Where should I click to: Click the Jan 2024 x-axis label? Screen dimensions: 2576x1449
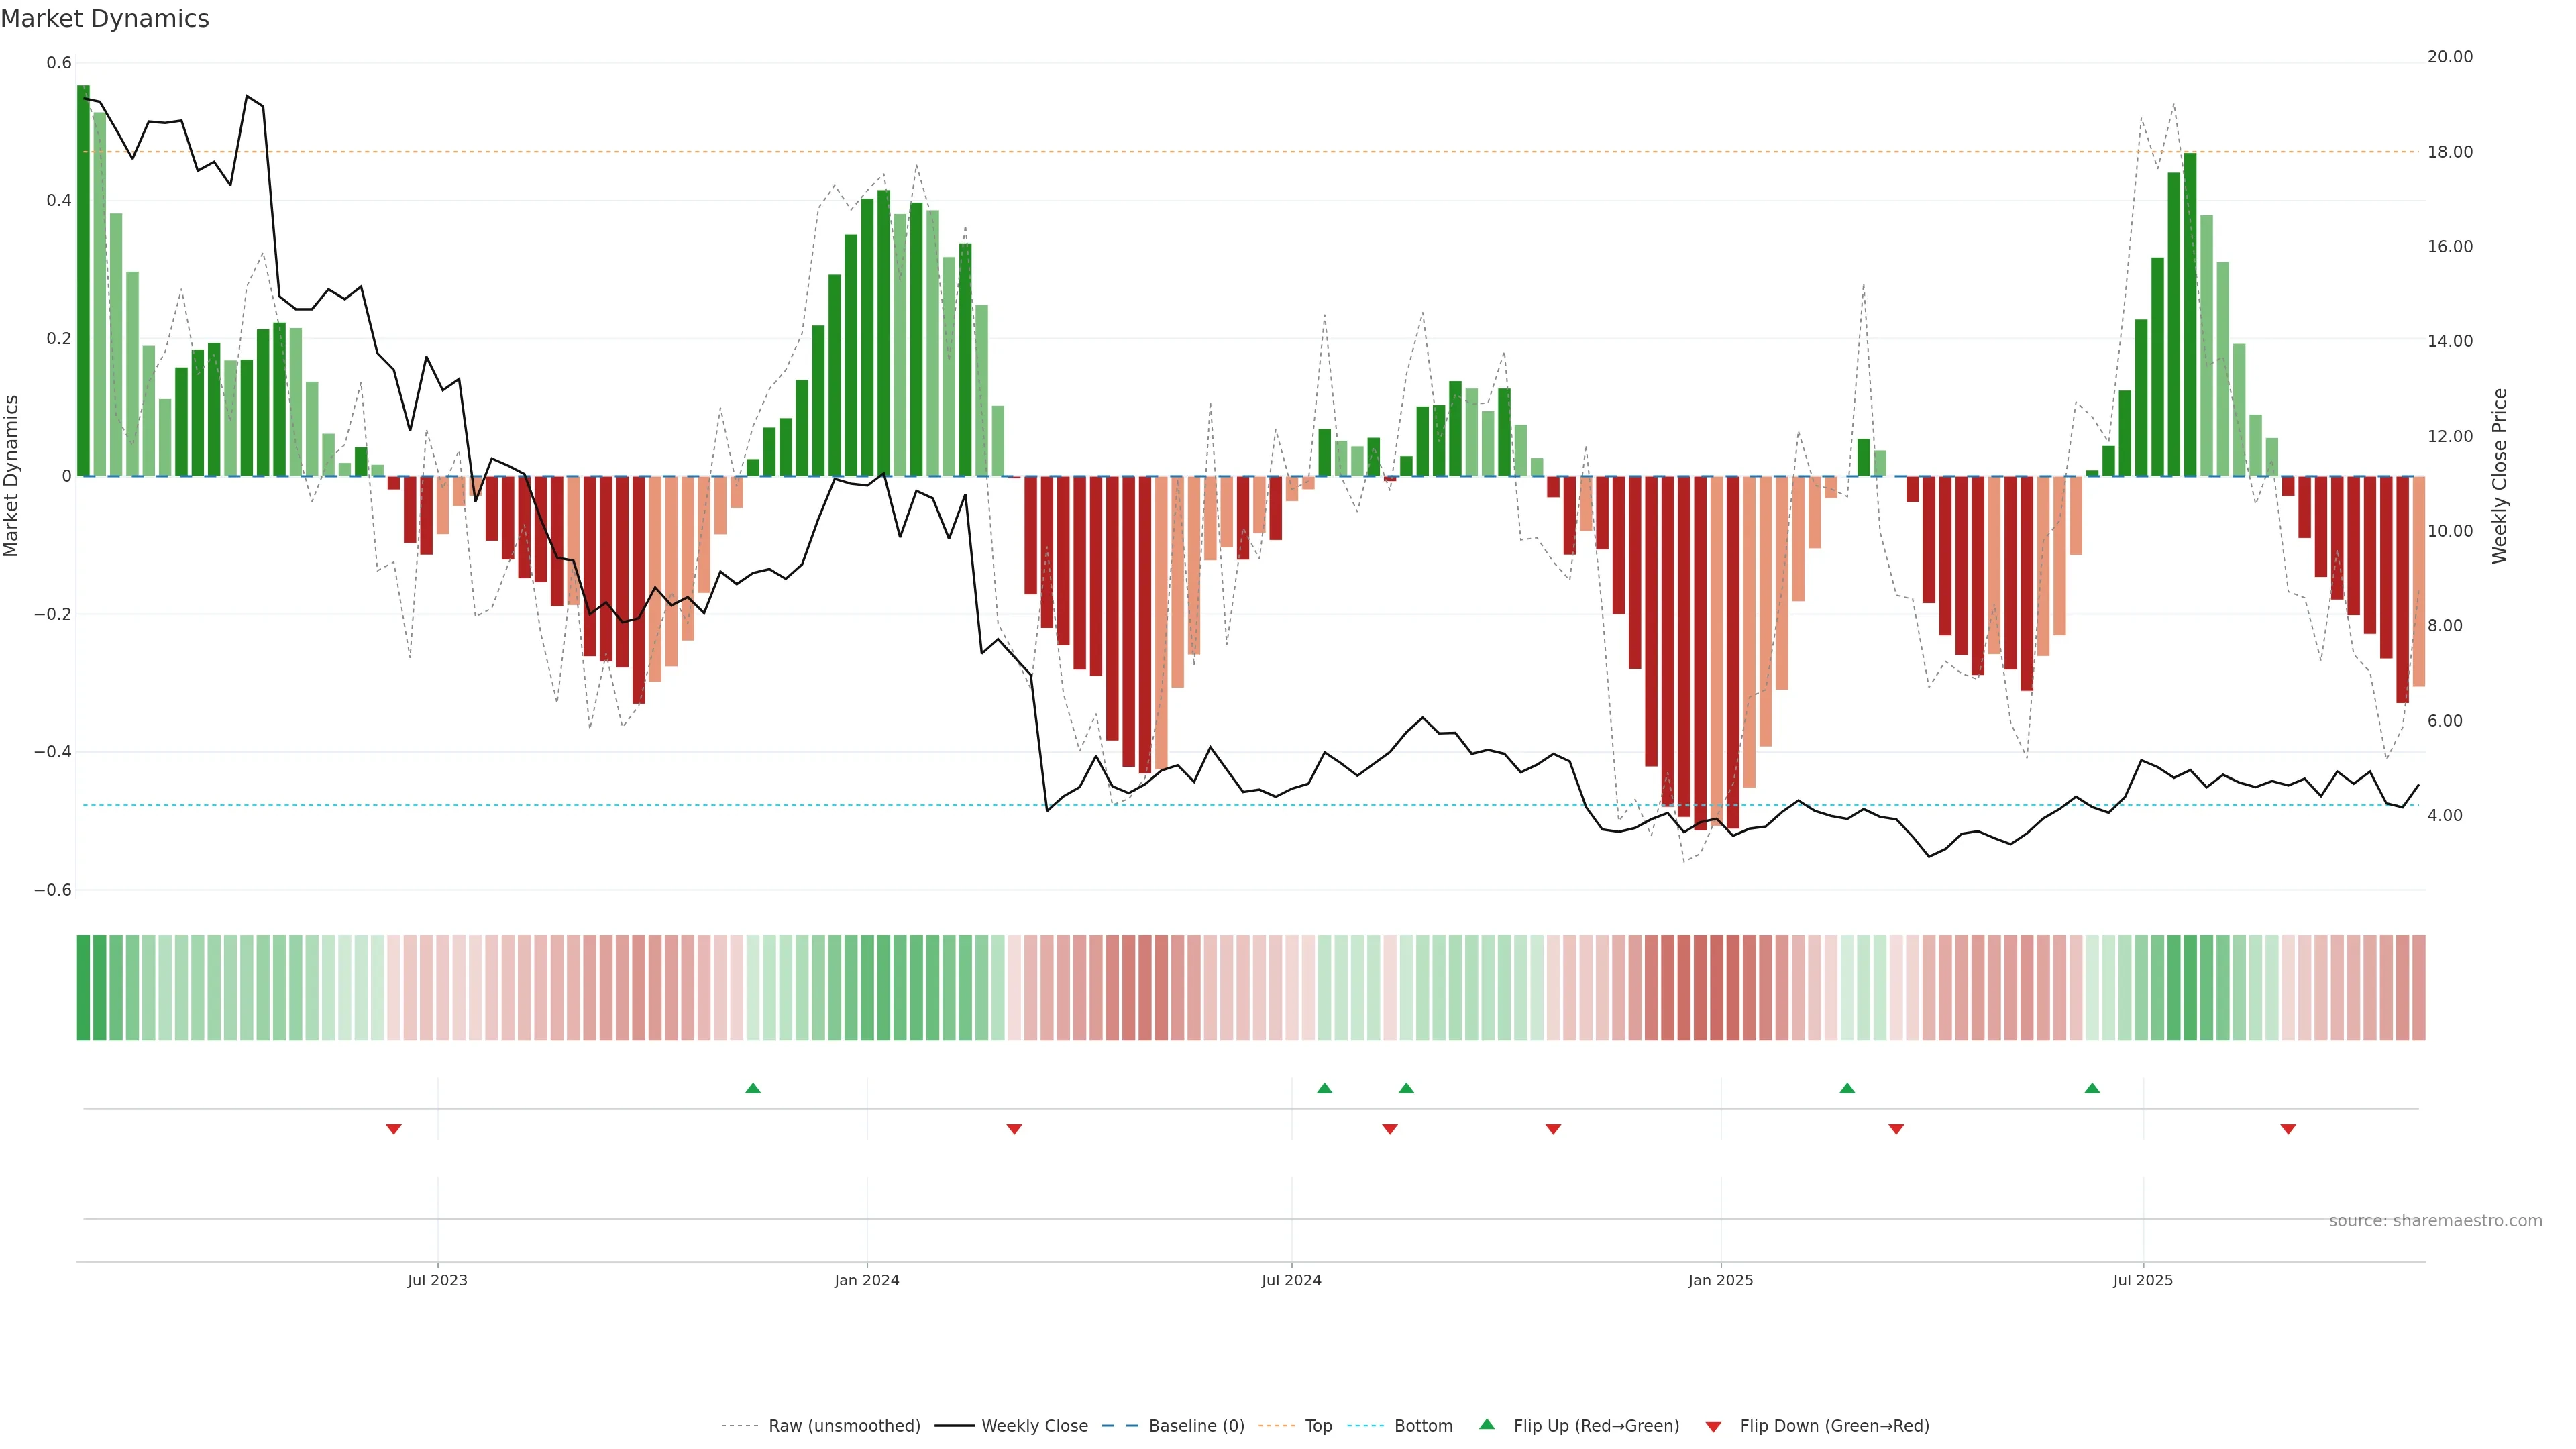pyautogui.click(x=867, y=1280)
